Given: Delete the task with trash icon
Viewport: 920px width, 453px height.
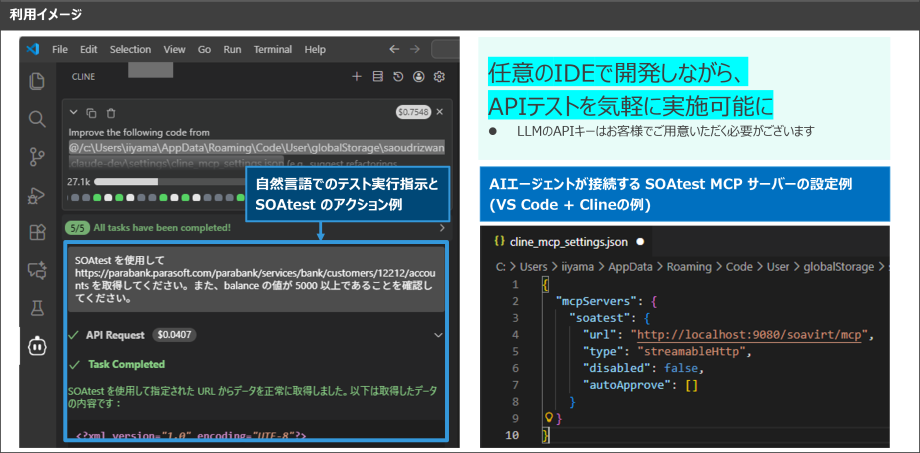Looking at the screenshot, I should coord(111,113).
